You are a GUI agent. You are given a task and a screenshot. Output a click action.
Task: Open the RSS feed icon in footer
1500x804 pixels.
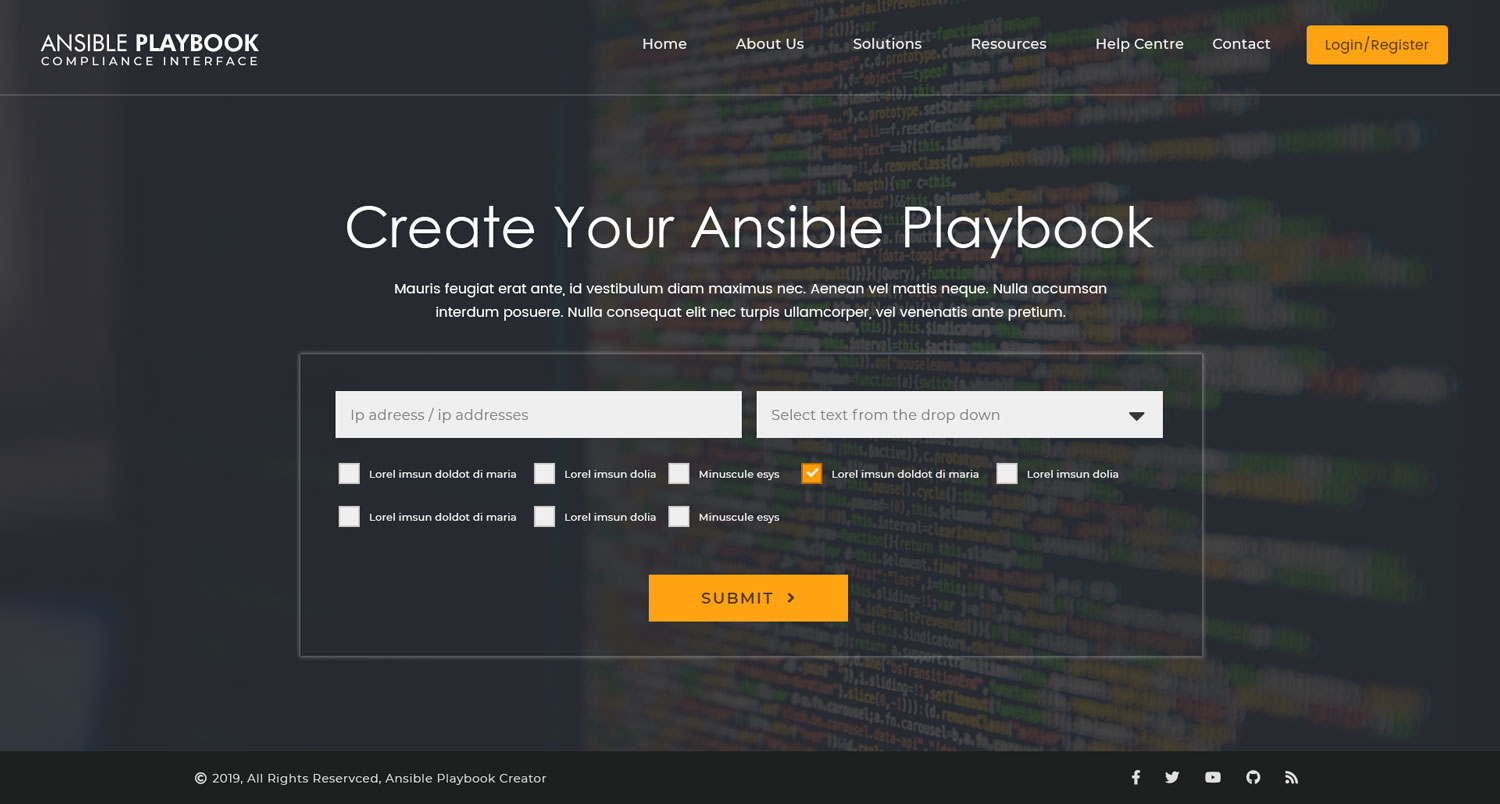pyautogui.click(x=1291, y=777)
